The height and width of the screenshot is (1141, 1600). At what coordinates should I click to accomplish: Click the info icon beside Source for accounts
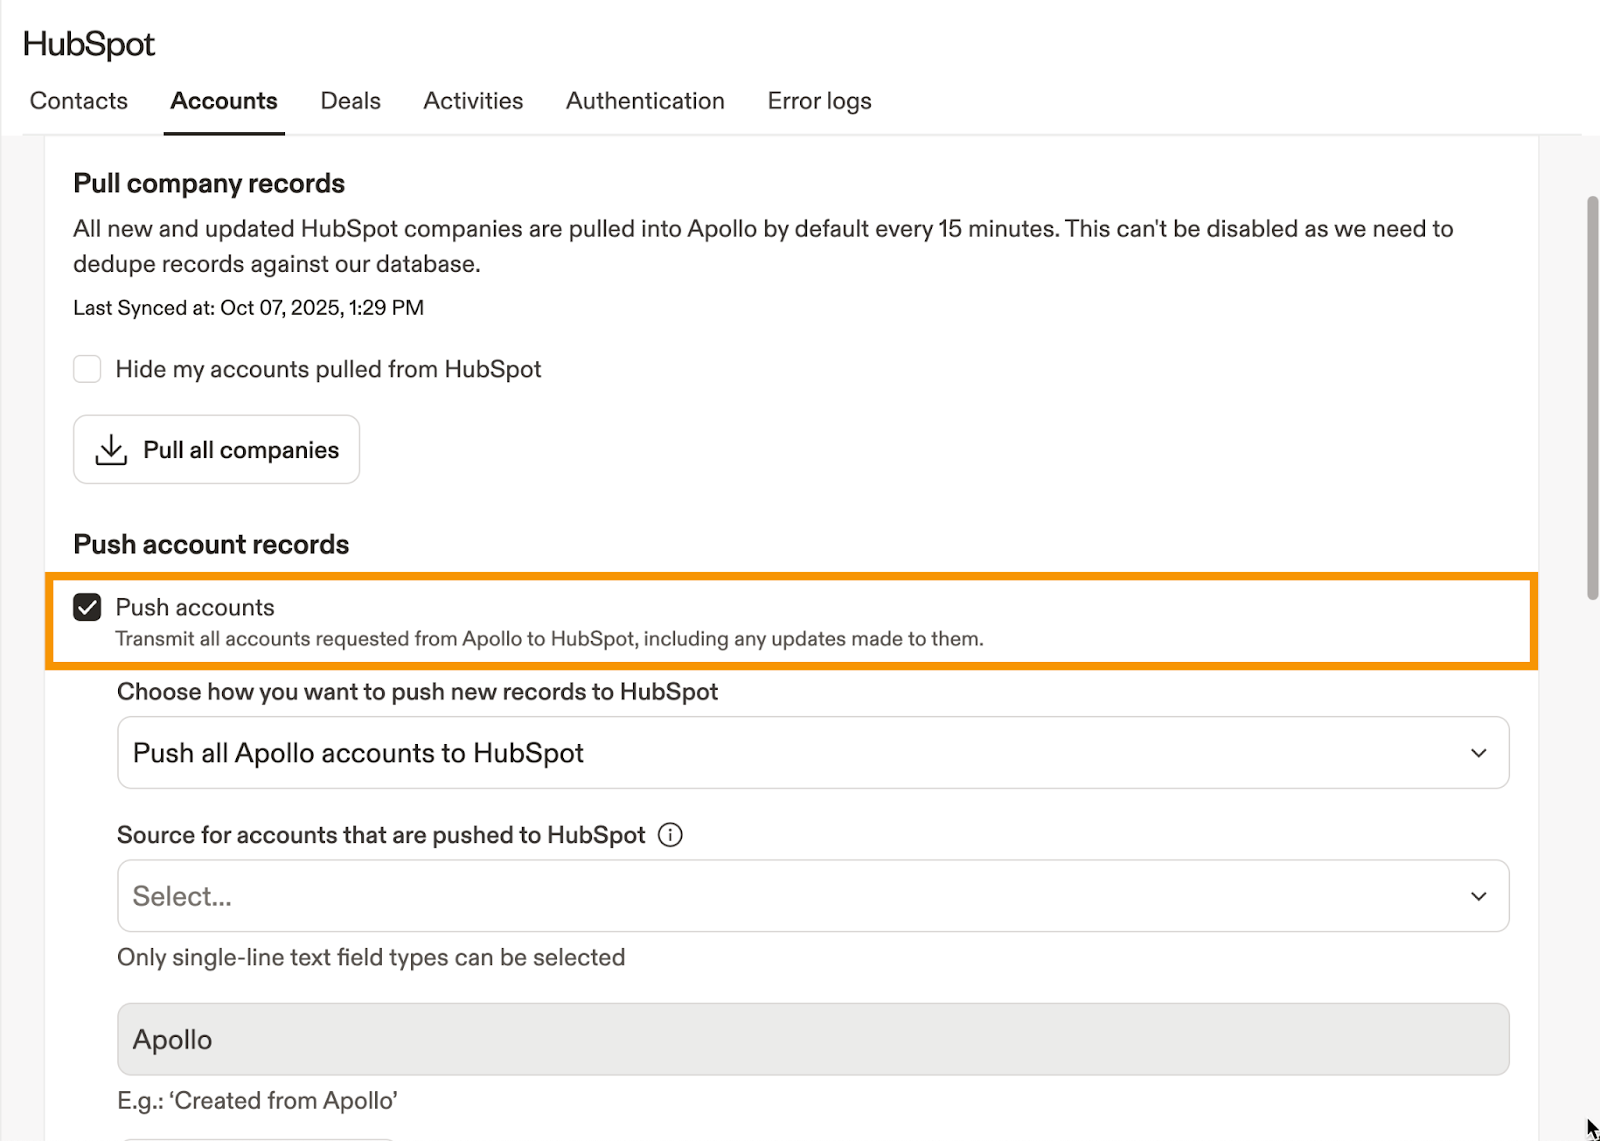tap(670, 835)
